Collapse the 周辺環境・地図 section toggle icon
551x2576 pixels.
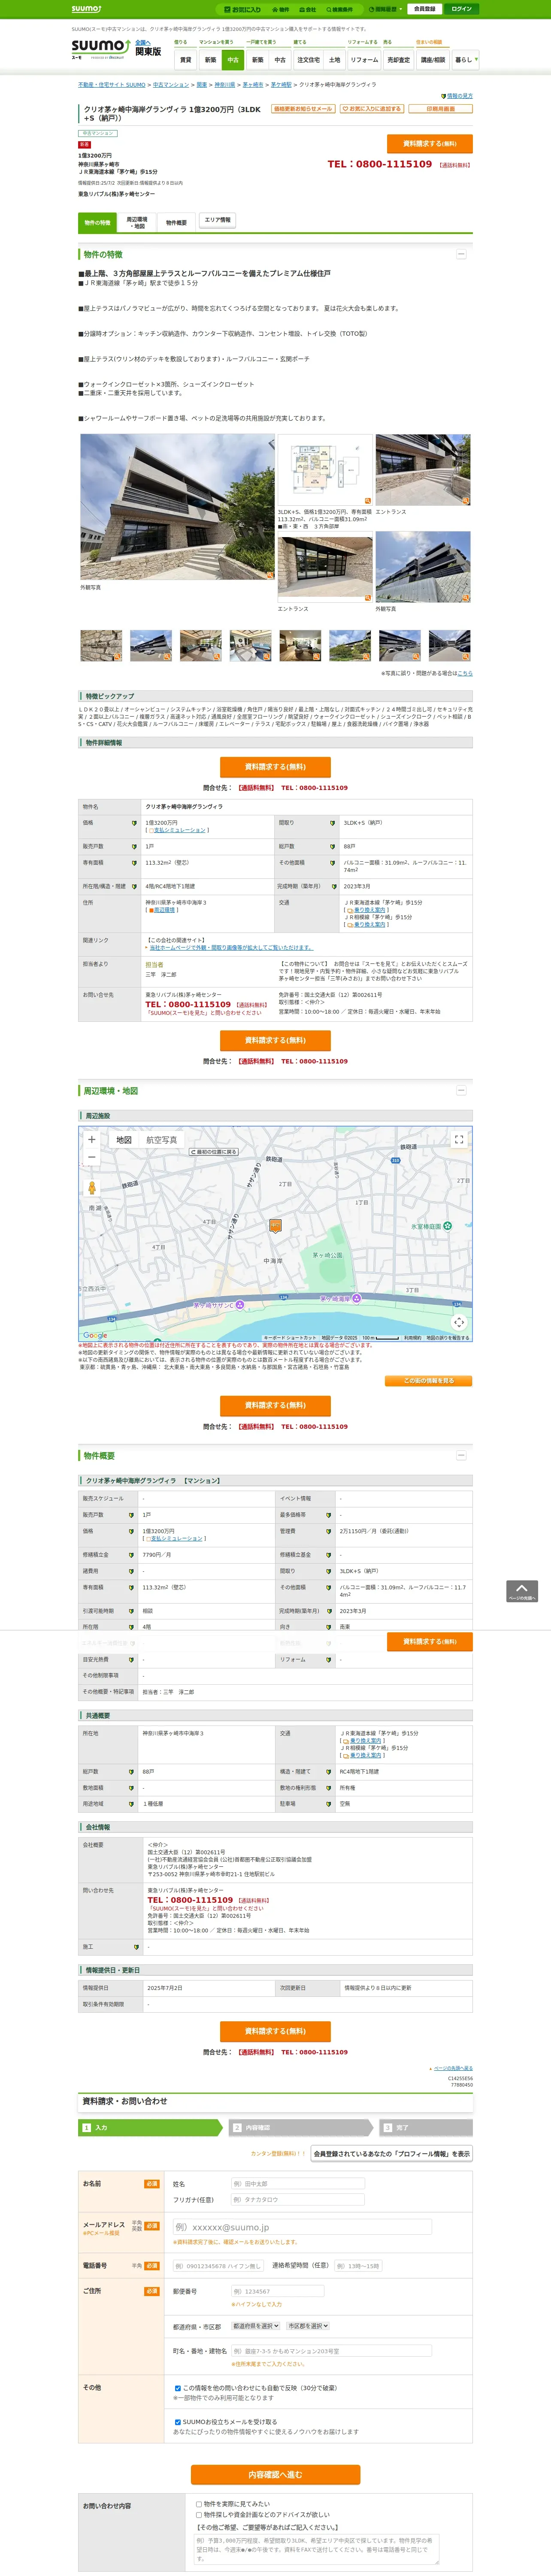click(x=461, y=1090)
